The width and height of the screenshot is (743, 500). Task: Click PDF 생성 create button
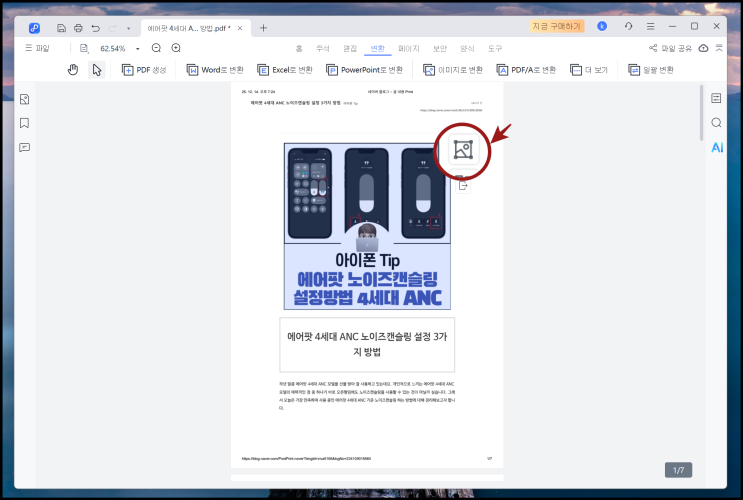(x=144, y=70)
